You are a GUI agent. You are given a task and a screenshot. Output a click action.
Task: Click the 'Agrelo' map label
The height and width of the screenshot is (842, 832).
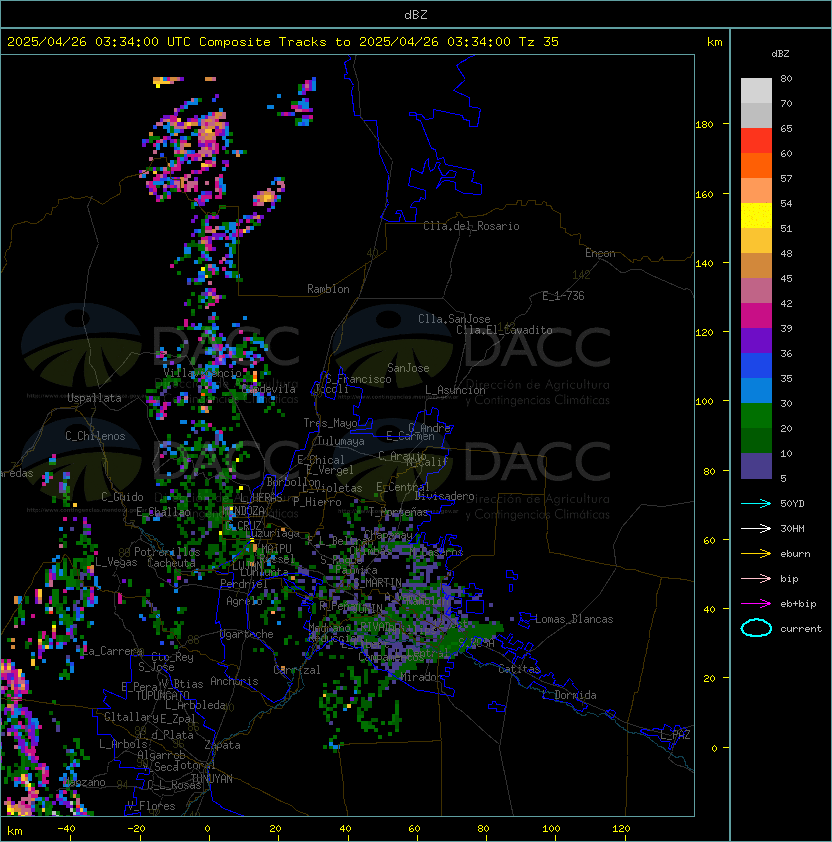pyautogui.click(x=244, y=601)
